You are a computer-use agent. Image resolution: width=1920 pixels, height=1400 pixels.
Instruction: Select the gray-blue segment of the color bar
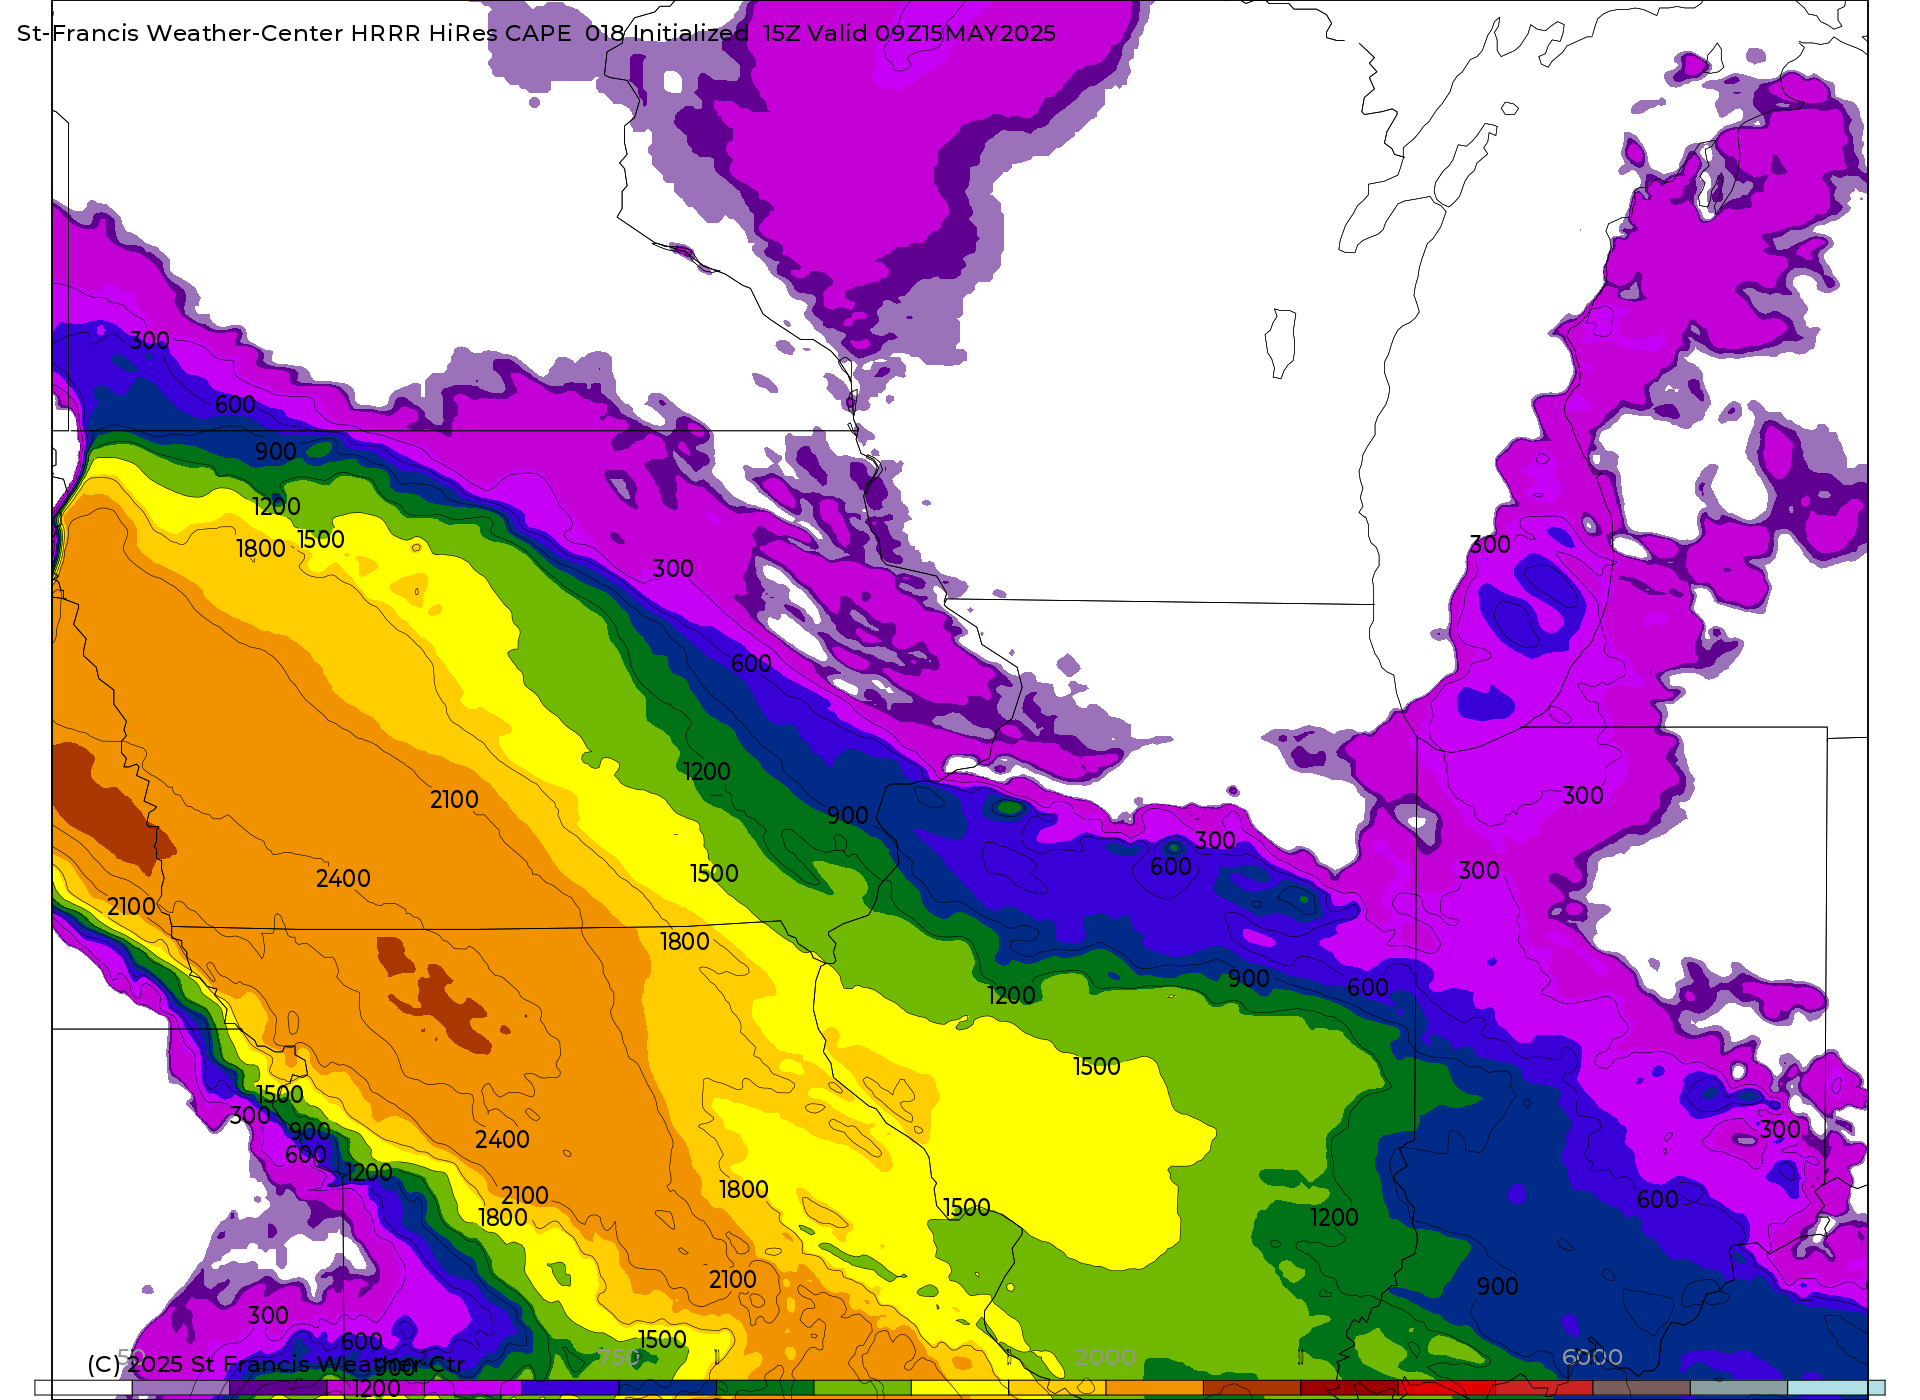point(1738,1388)
